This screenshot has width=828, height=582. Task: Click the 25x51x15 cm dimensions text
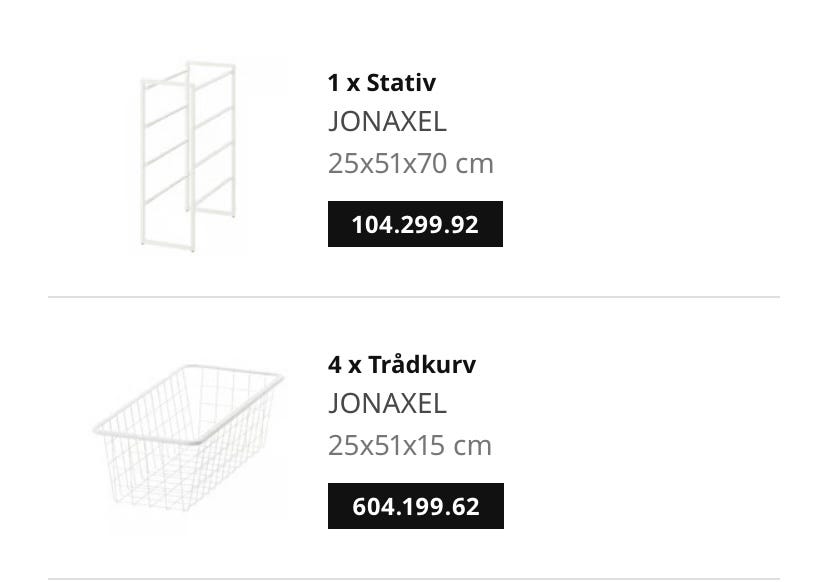(x=409, y=445)
